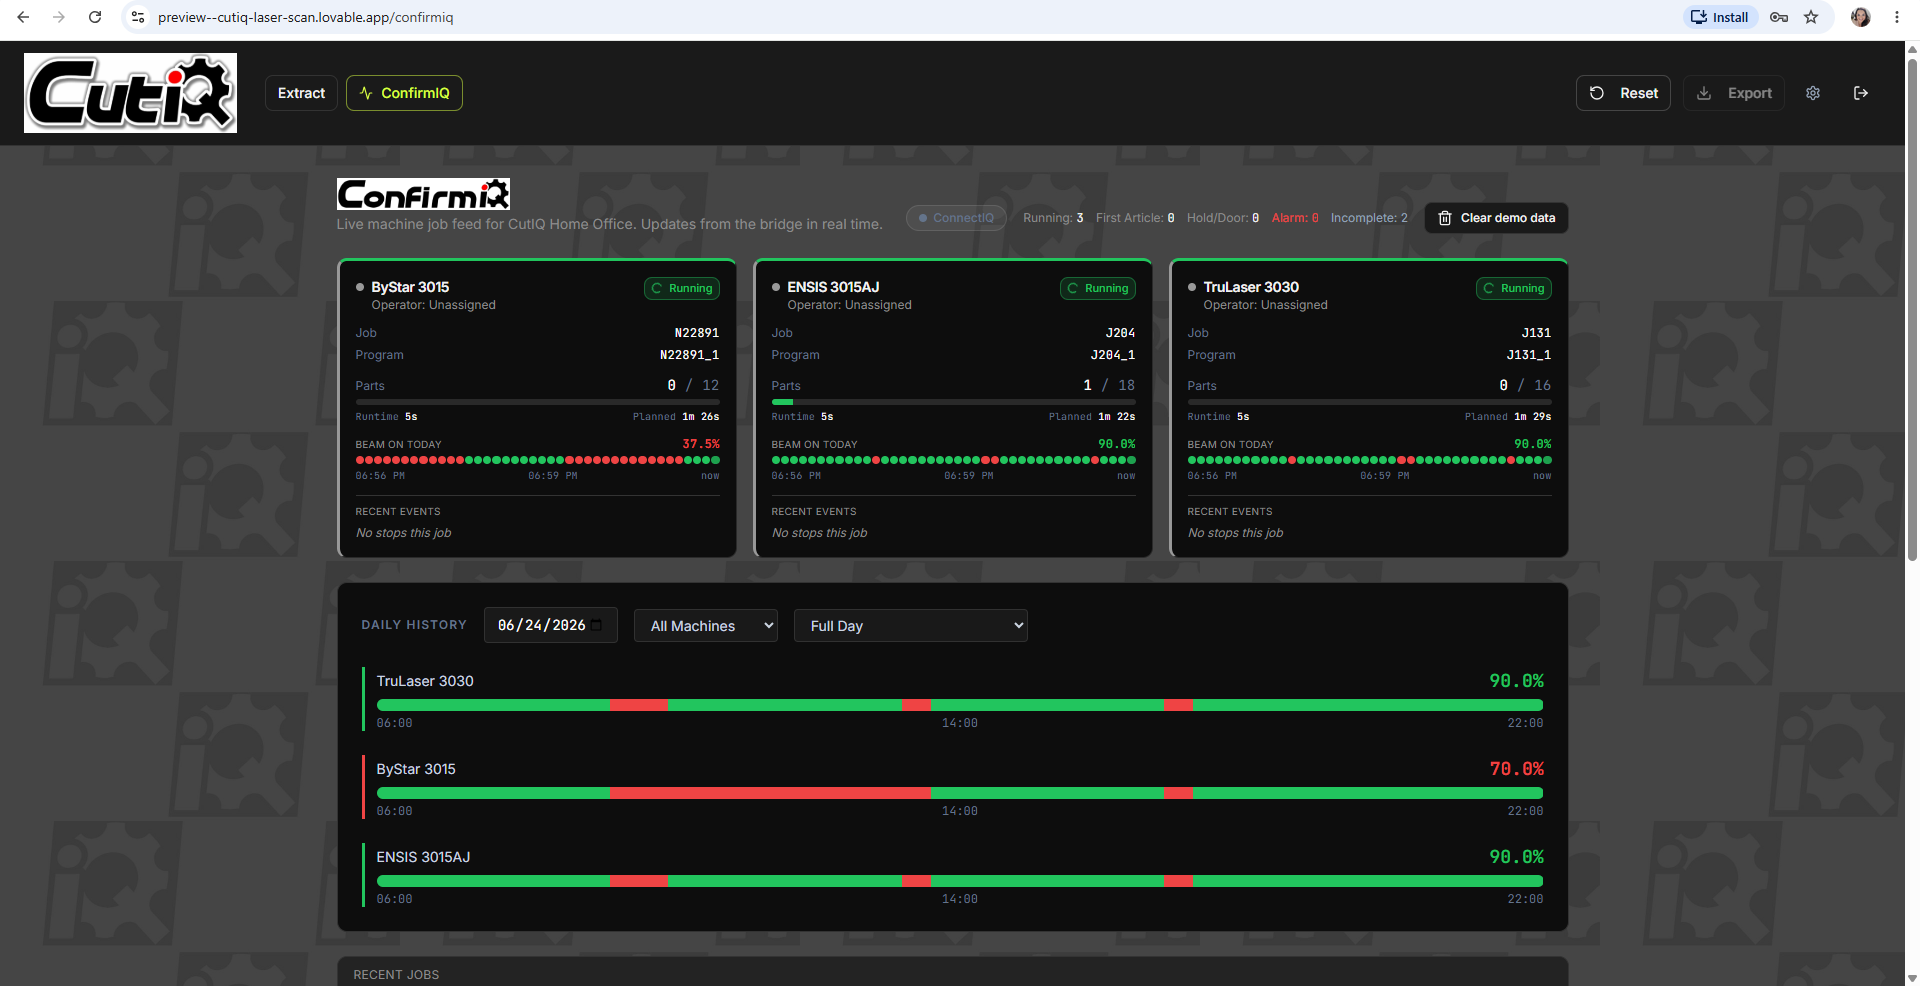Click ENSIS 3015AJ history row label
Image resolution: width=1920 pixels, height=986 pixels.
[x=423, y=857]
